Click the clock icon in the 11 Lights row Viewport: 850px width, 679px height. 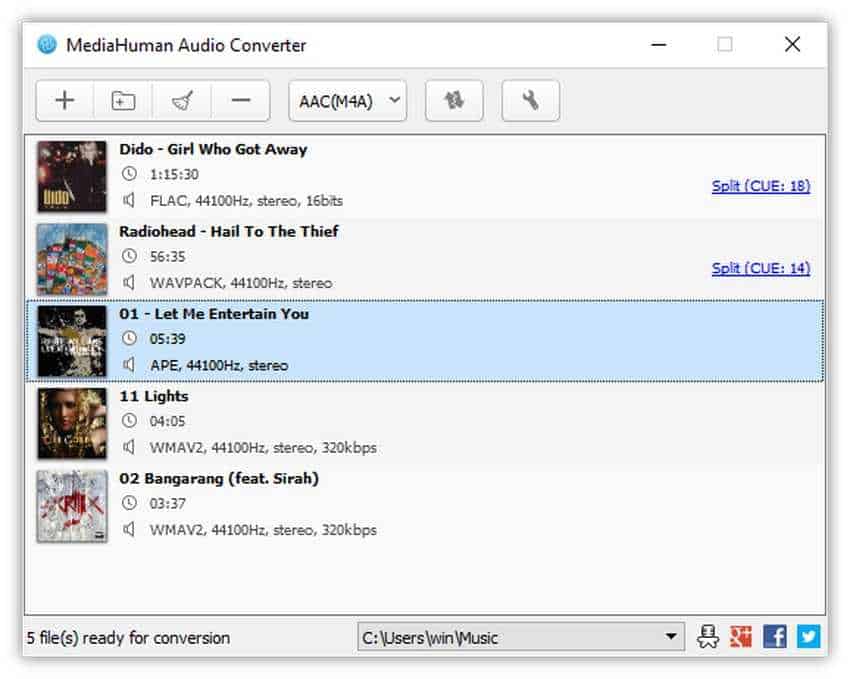click(129, 421)
